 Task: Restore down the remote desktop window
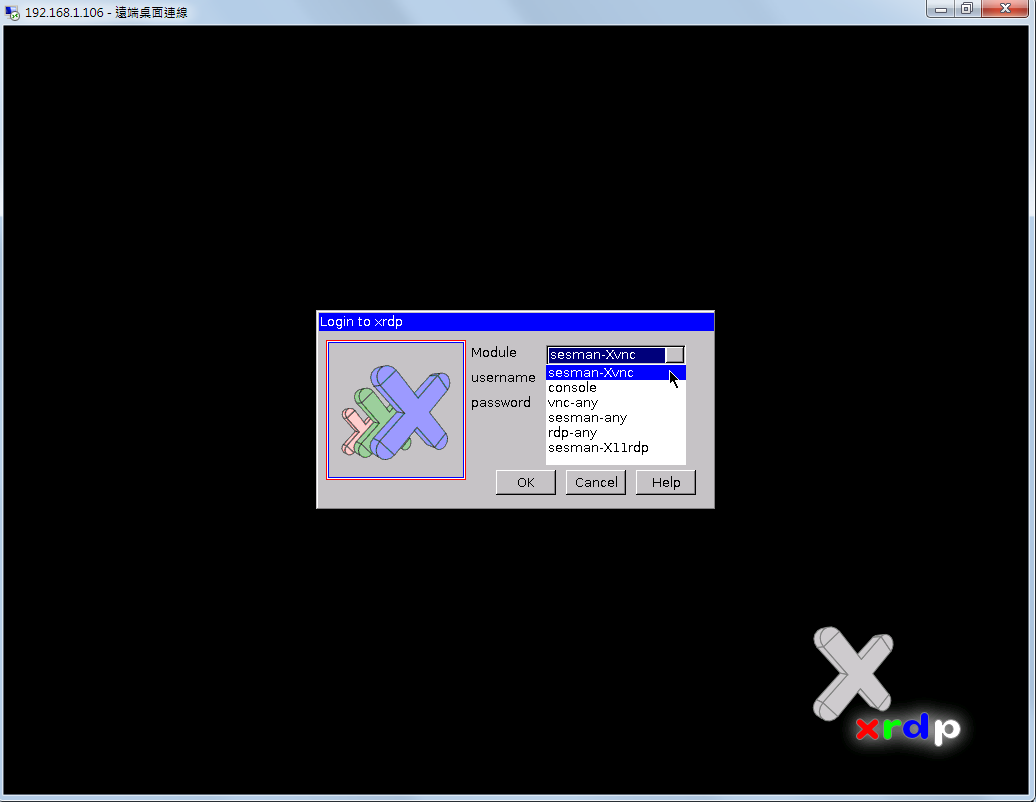966,9
